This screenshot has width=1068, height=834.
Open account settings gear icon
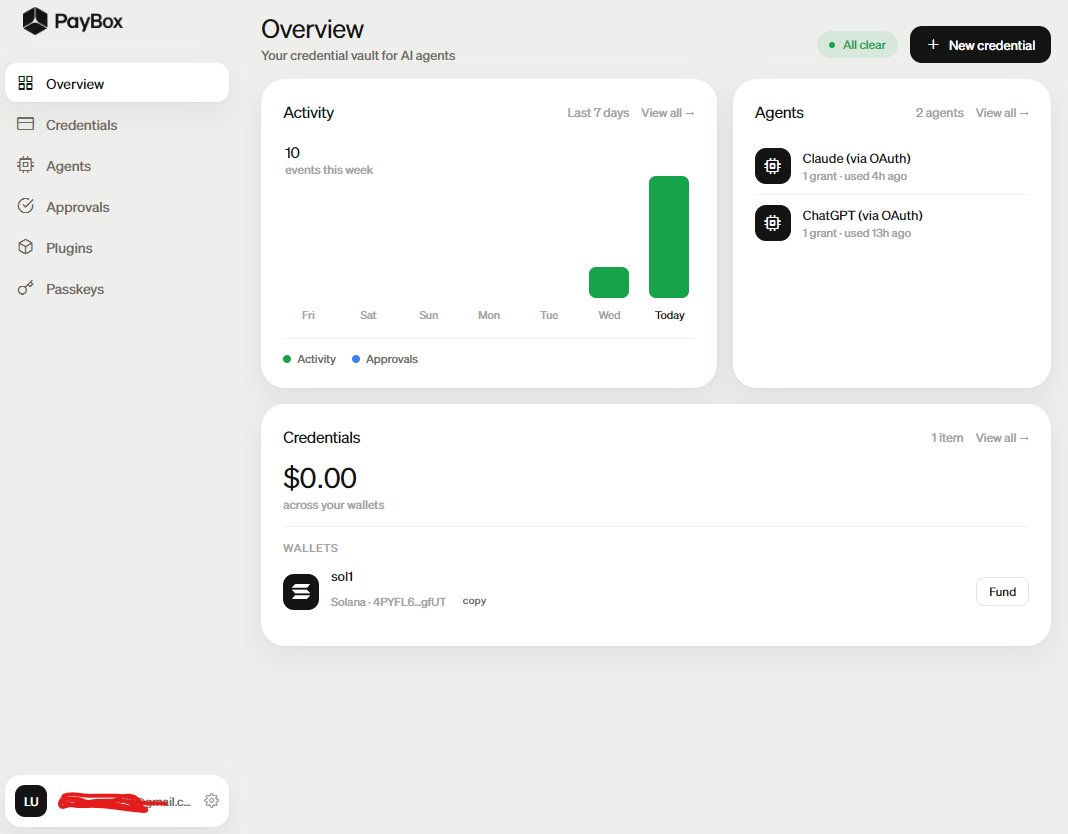click(212, 801)
